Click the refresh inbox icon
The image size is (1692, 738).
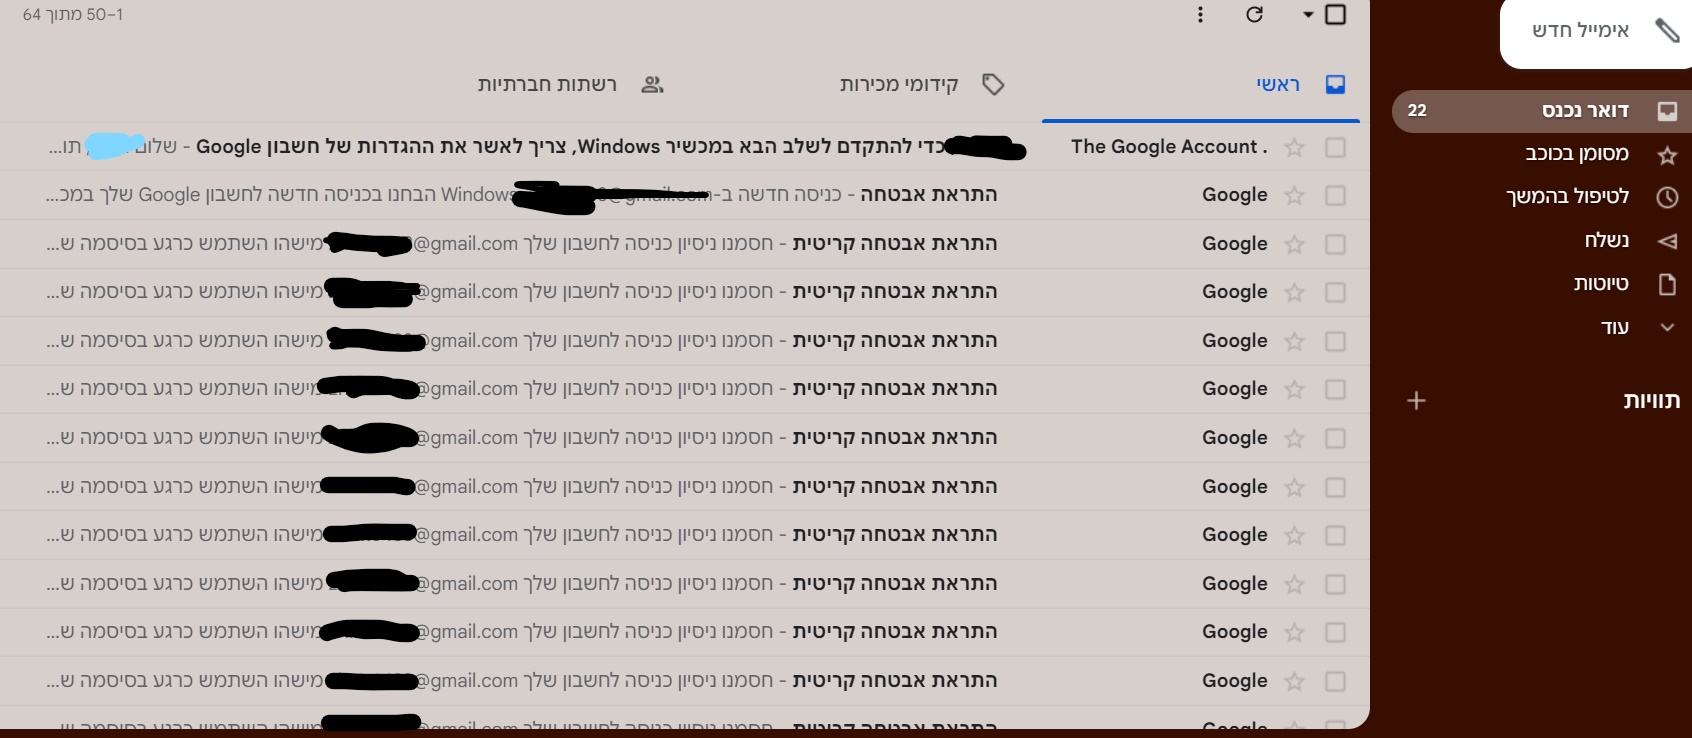[1254, 14]
